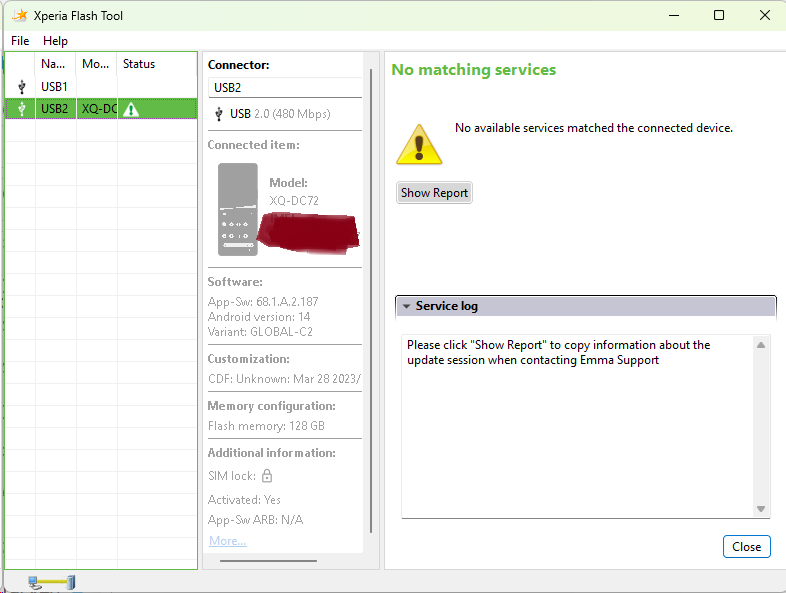Viewport: 786px width, 593px height.
Task: Click Android version: 14 text
Action: 259,317
